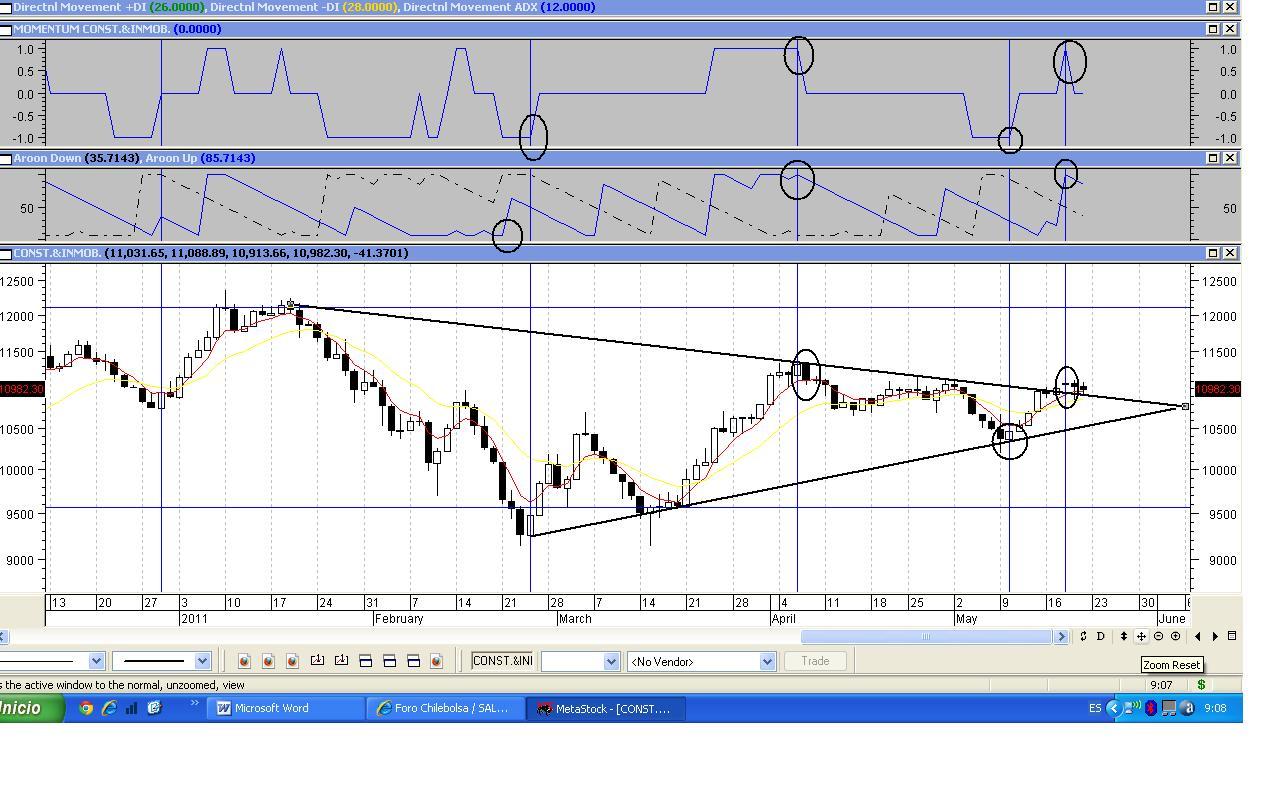Click the status bar time 9:07
This screenshot has width=1280, height=800.
point(1161,685)
